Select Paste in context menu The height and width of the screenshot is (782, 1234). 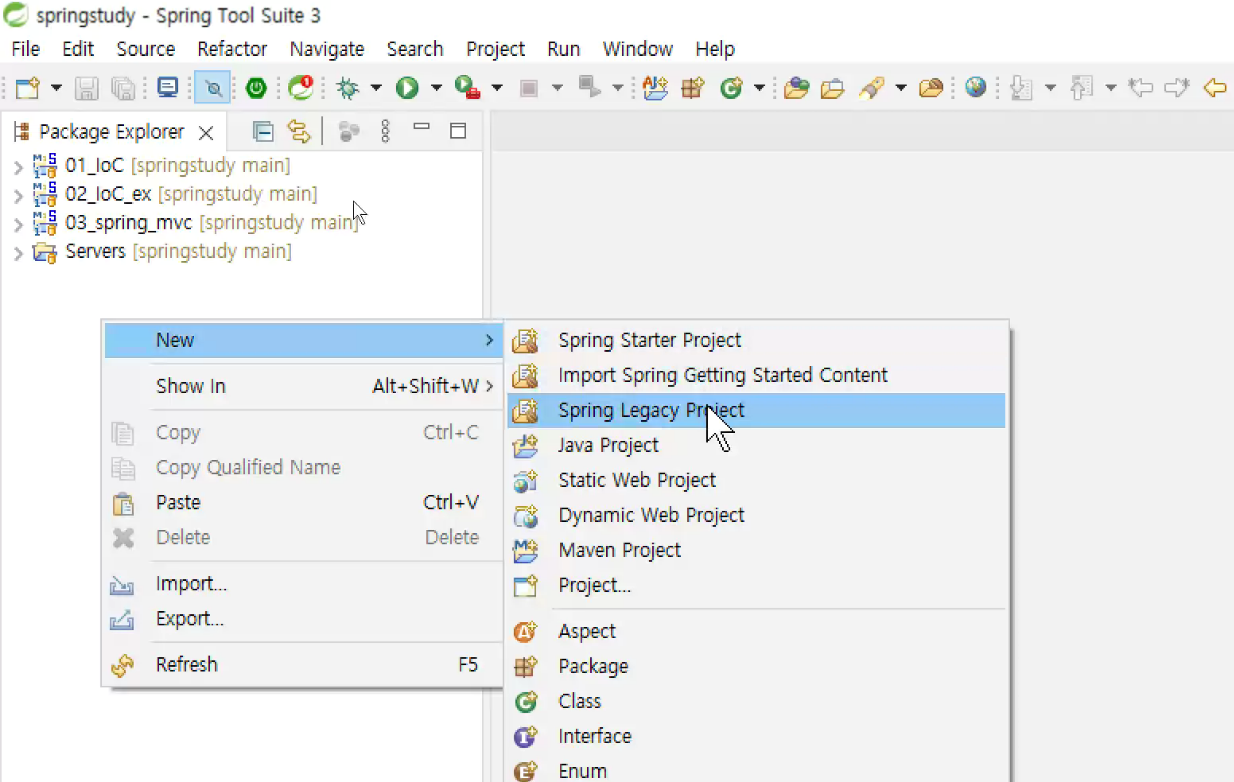click(302, 502)
